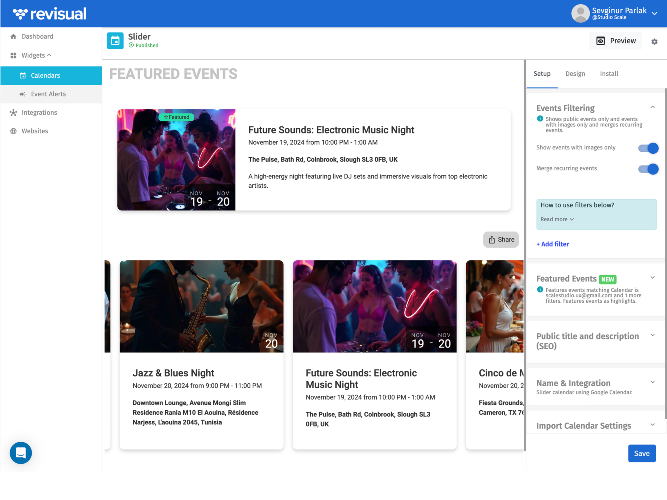Screen dimensions: 667x500
Task: Open the chat support bubble icon
Action: coord(21,453)
